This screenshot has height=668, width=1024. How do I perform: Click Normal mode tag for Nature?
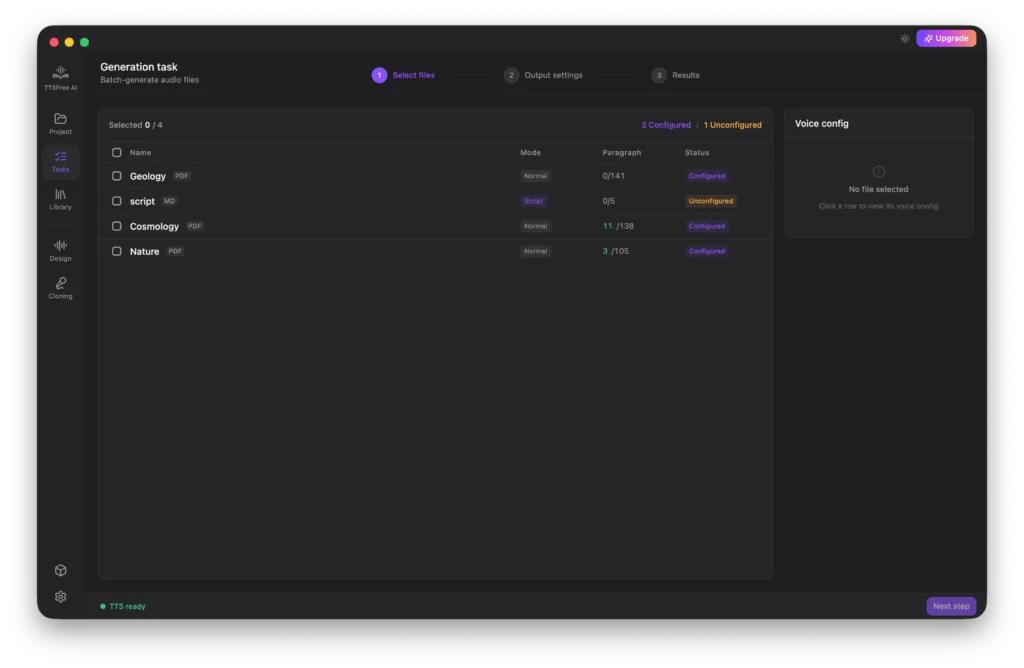click(x=535, y=251)
